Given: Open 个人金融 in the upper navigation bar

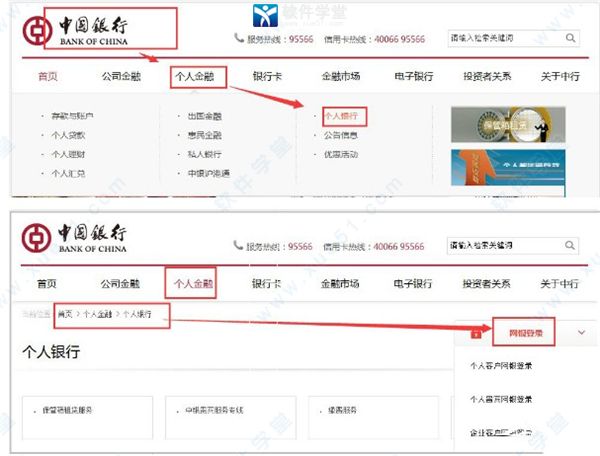Looking at the screenshot, I should (194, 76).
